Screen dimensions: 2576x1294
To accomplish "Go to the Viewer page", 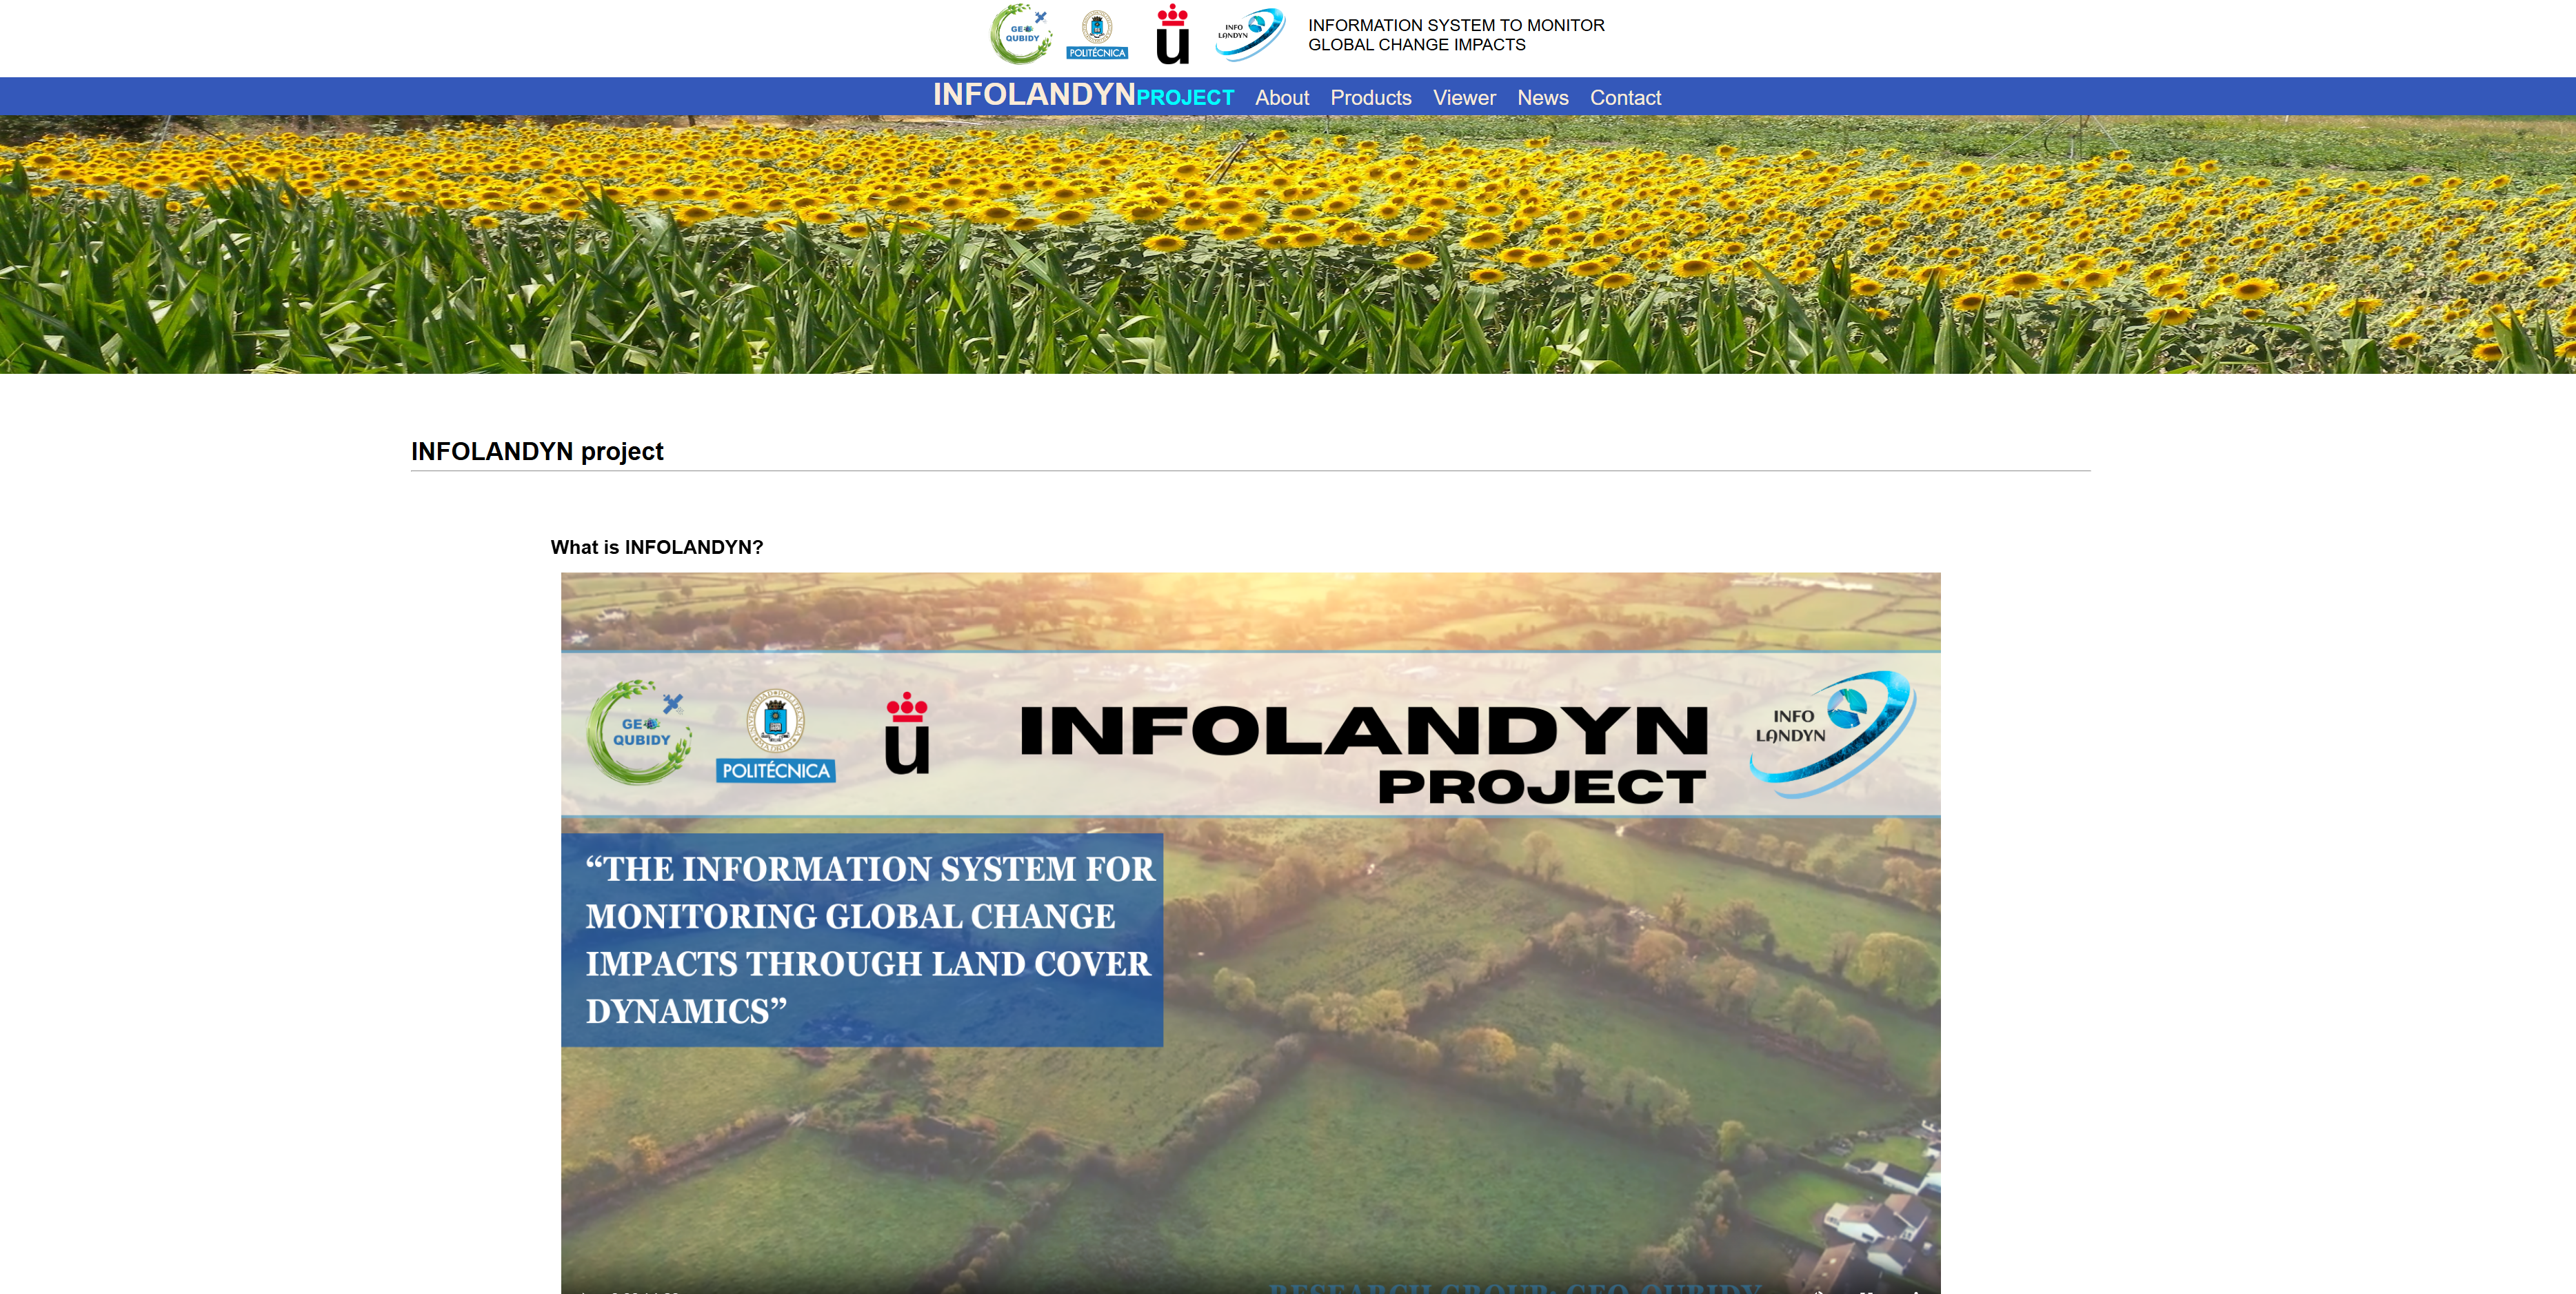I will coord(1464,98).
